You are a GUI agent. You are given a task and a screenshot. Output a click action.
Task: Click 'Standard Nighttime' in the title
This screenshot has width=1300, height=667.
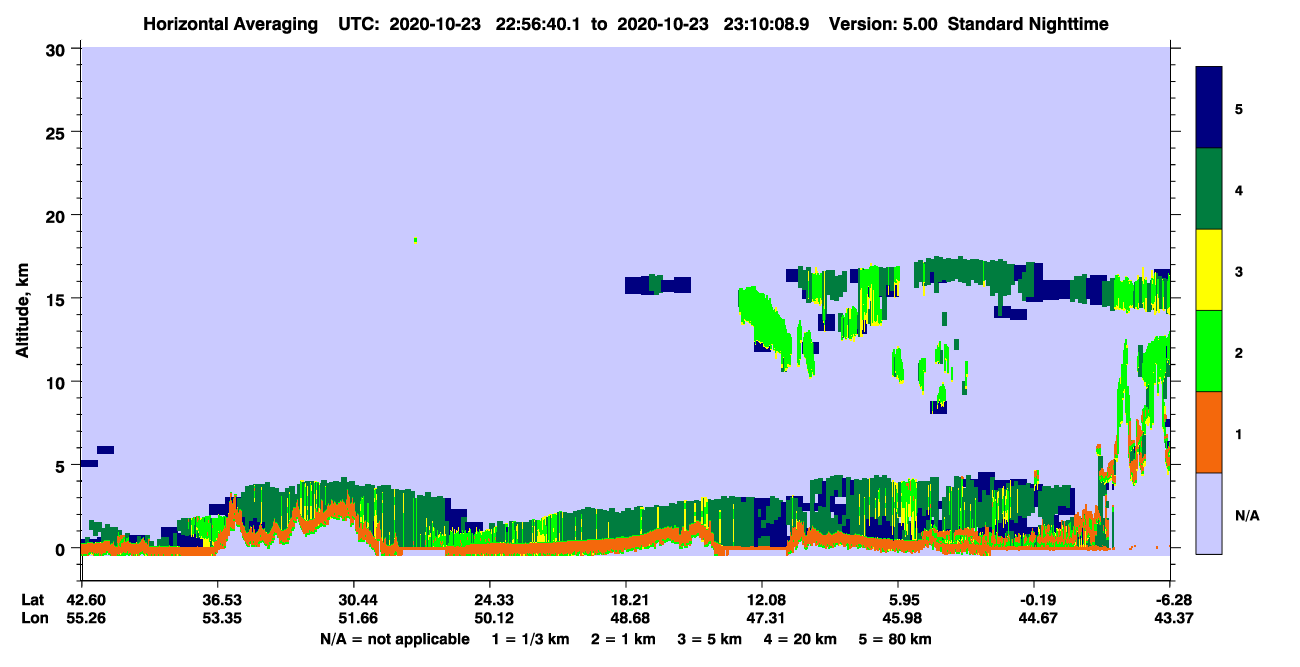[1028, 23]
